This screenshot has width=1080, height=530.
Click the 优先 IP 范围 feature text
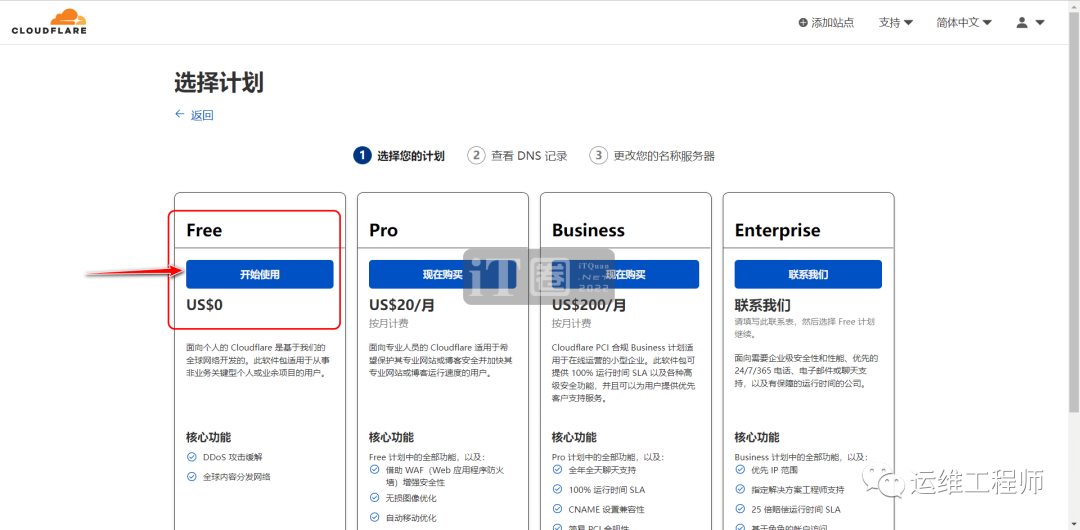[x=775, y=470]
